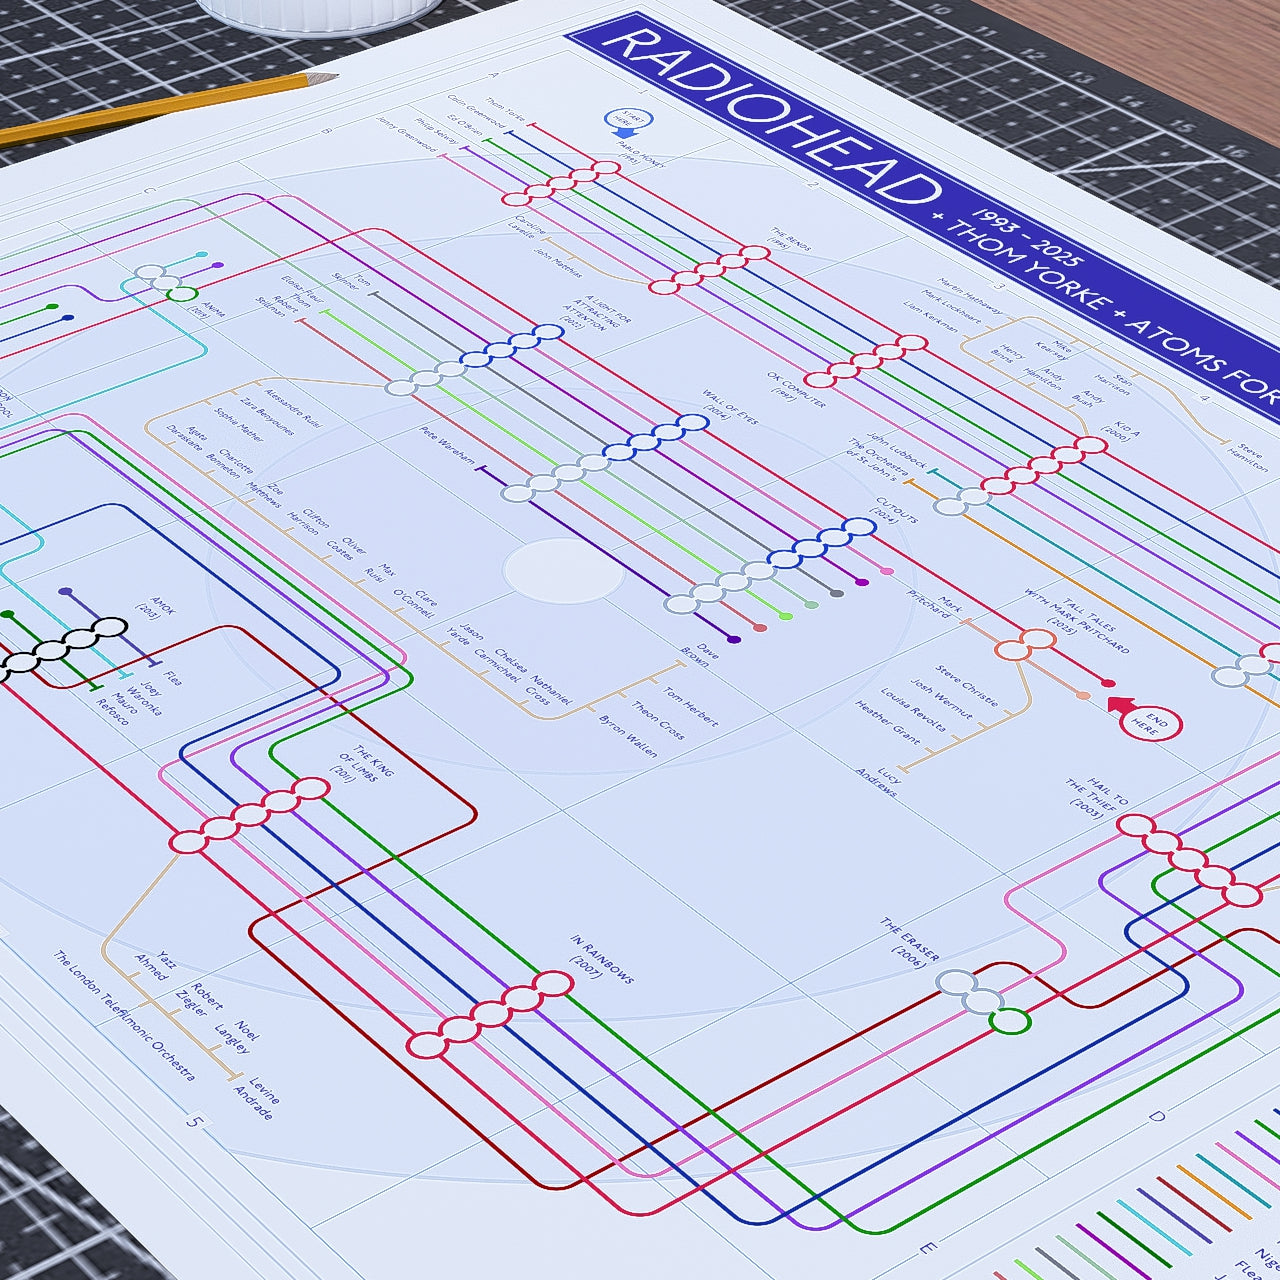Click the 'Pete Wareham' line name
The image size is (1280, 1280).
click(x=448, y=446)
